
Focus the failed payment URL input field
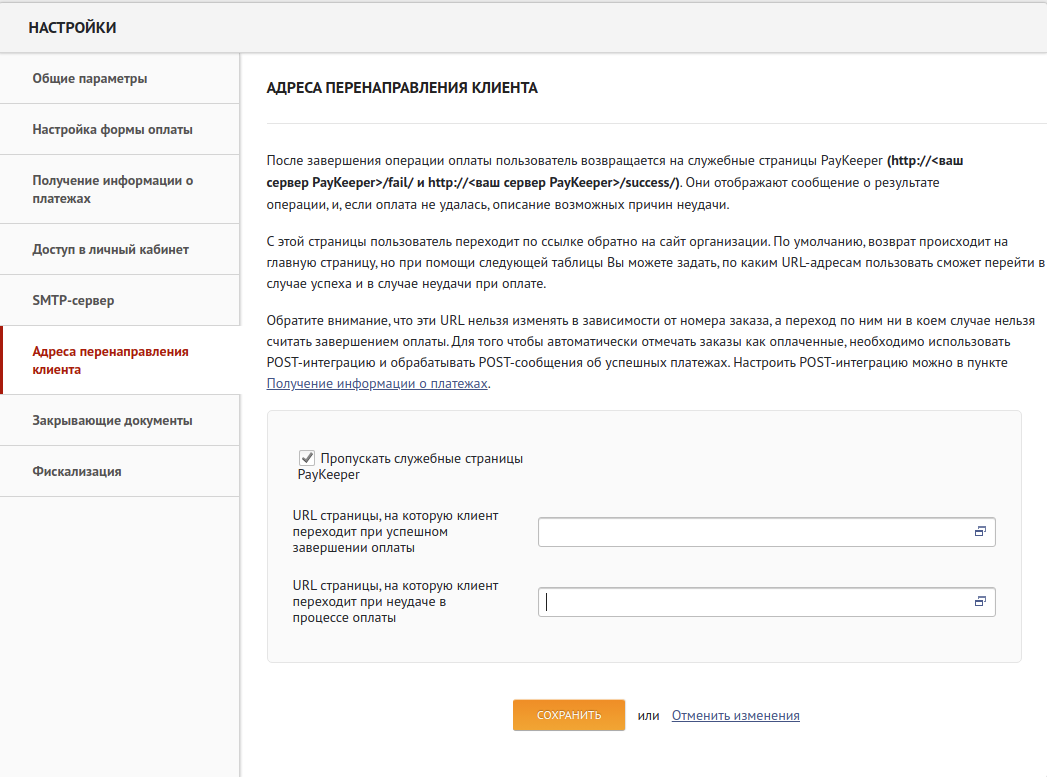coord(750,602)
